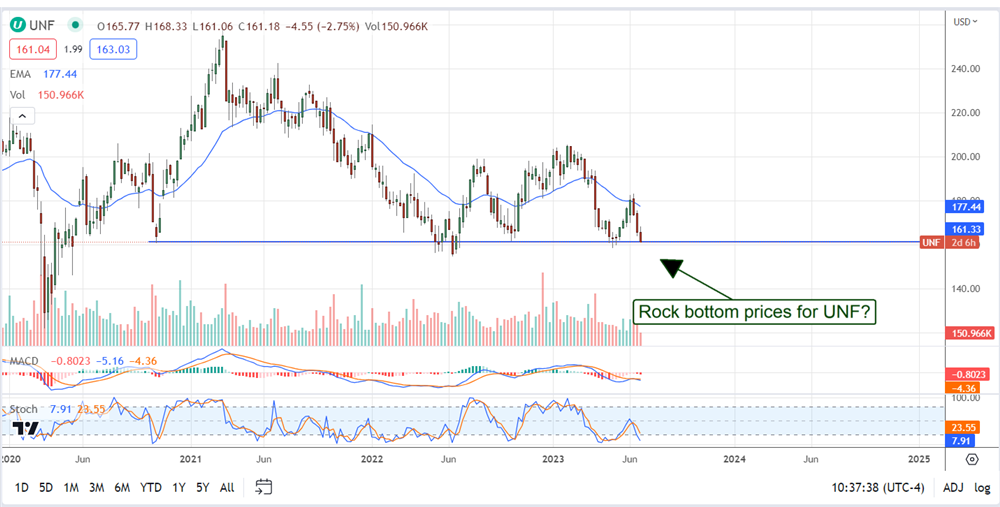
Task: Select the 3M time range
Action: click(96, 488)
